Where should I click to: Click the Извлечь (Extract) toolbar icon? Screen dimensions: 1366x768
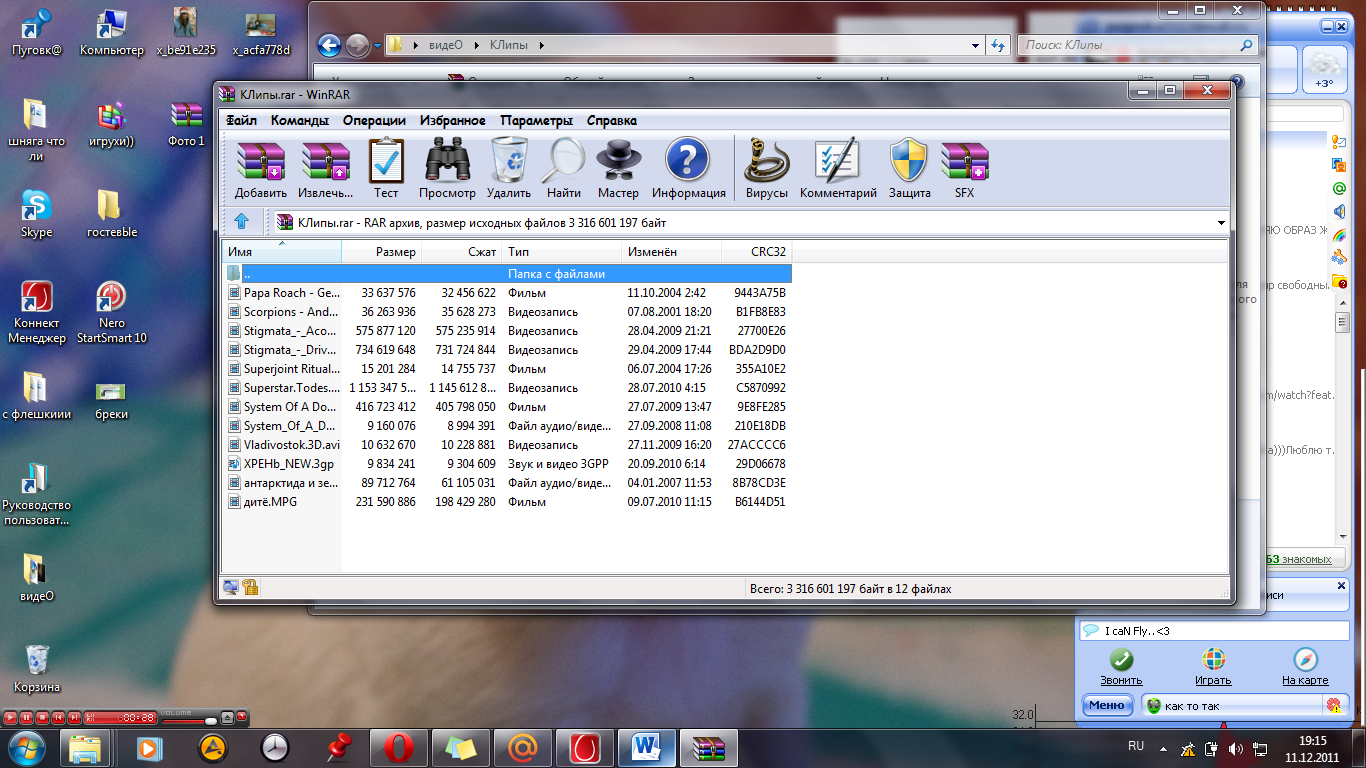pos(326,160)
